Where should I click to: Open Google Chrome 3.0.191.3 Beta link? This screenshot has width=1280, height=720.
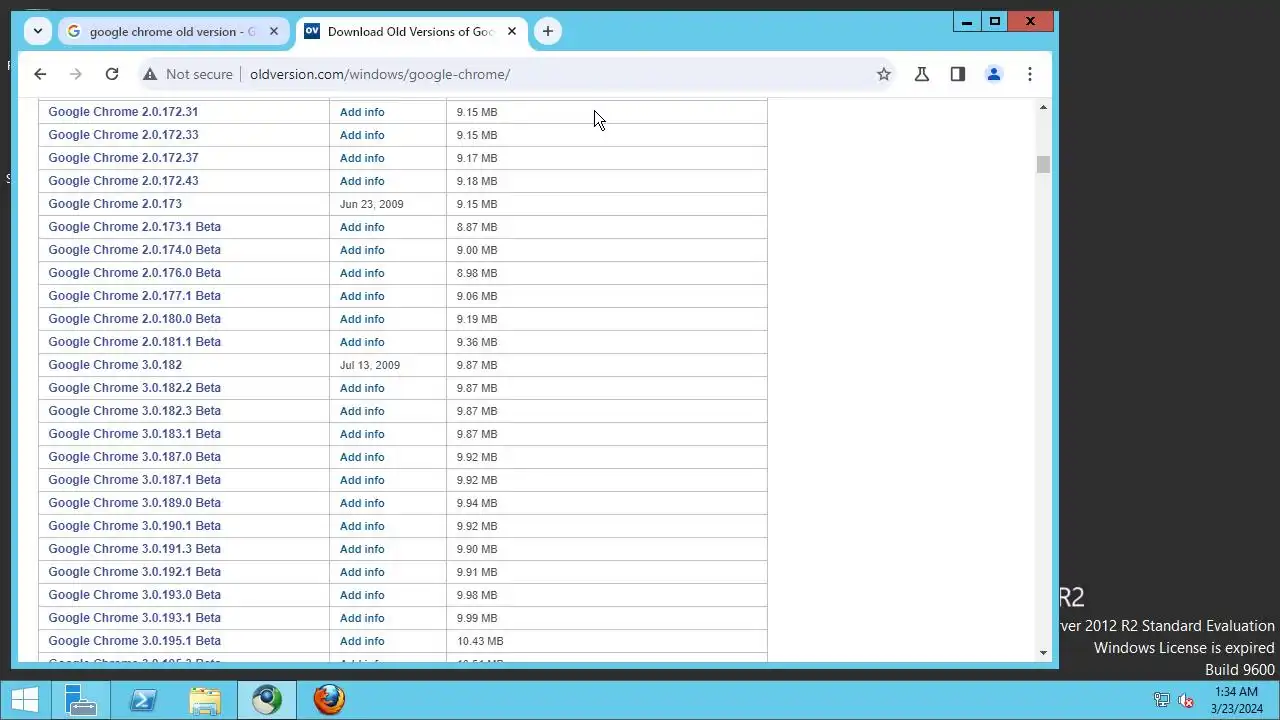tap(134, 549)
